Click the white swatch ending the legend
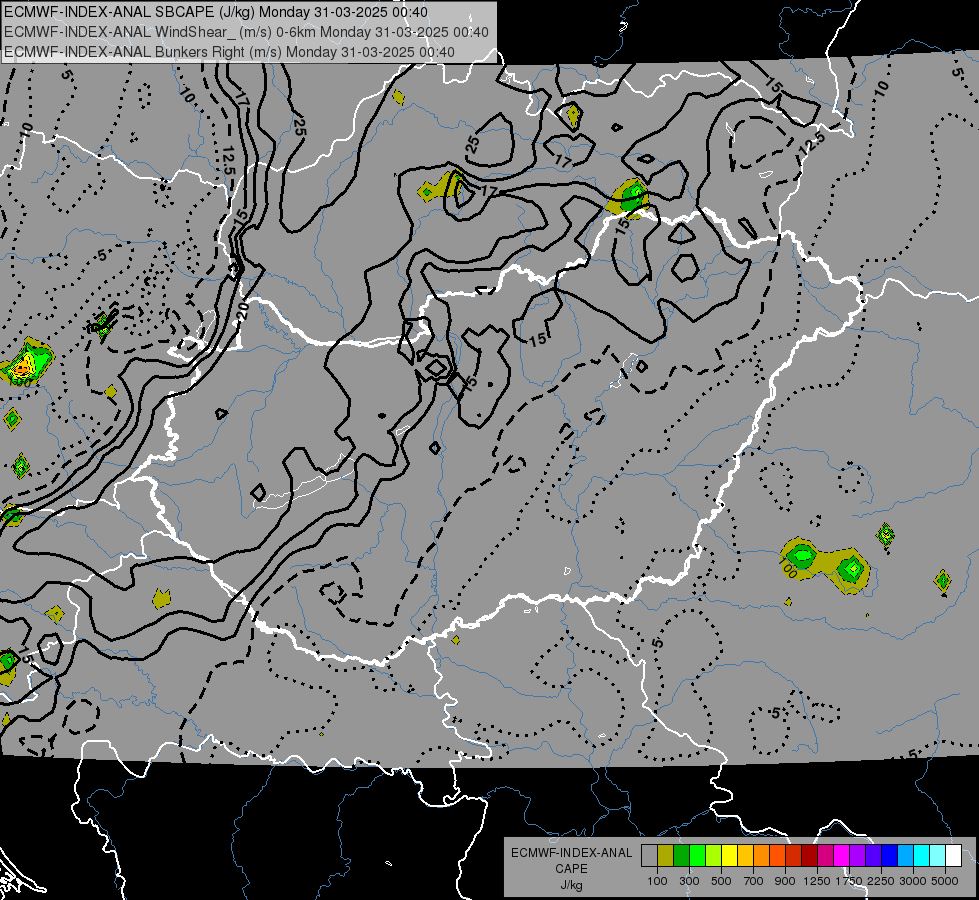This screenshot has width=979, height=900. [x=953, y=856]
